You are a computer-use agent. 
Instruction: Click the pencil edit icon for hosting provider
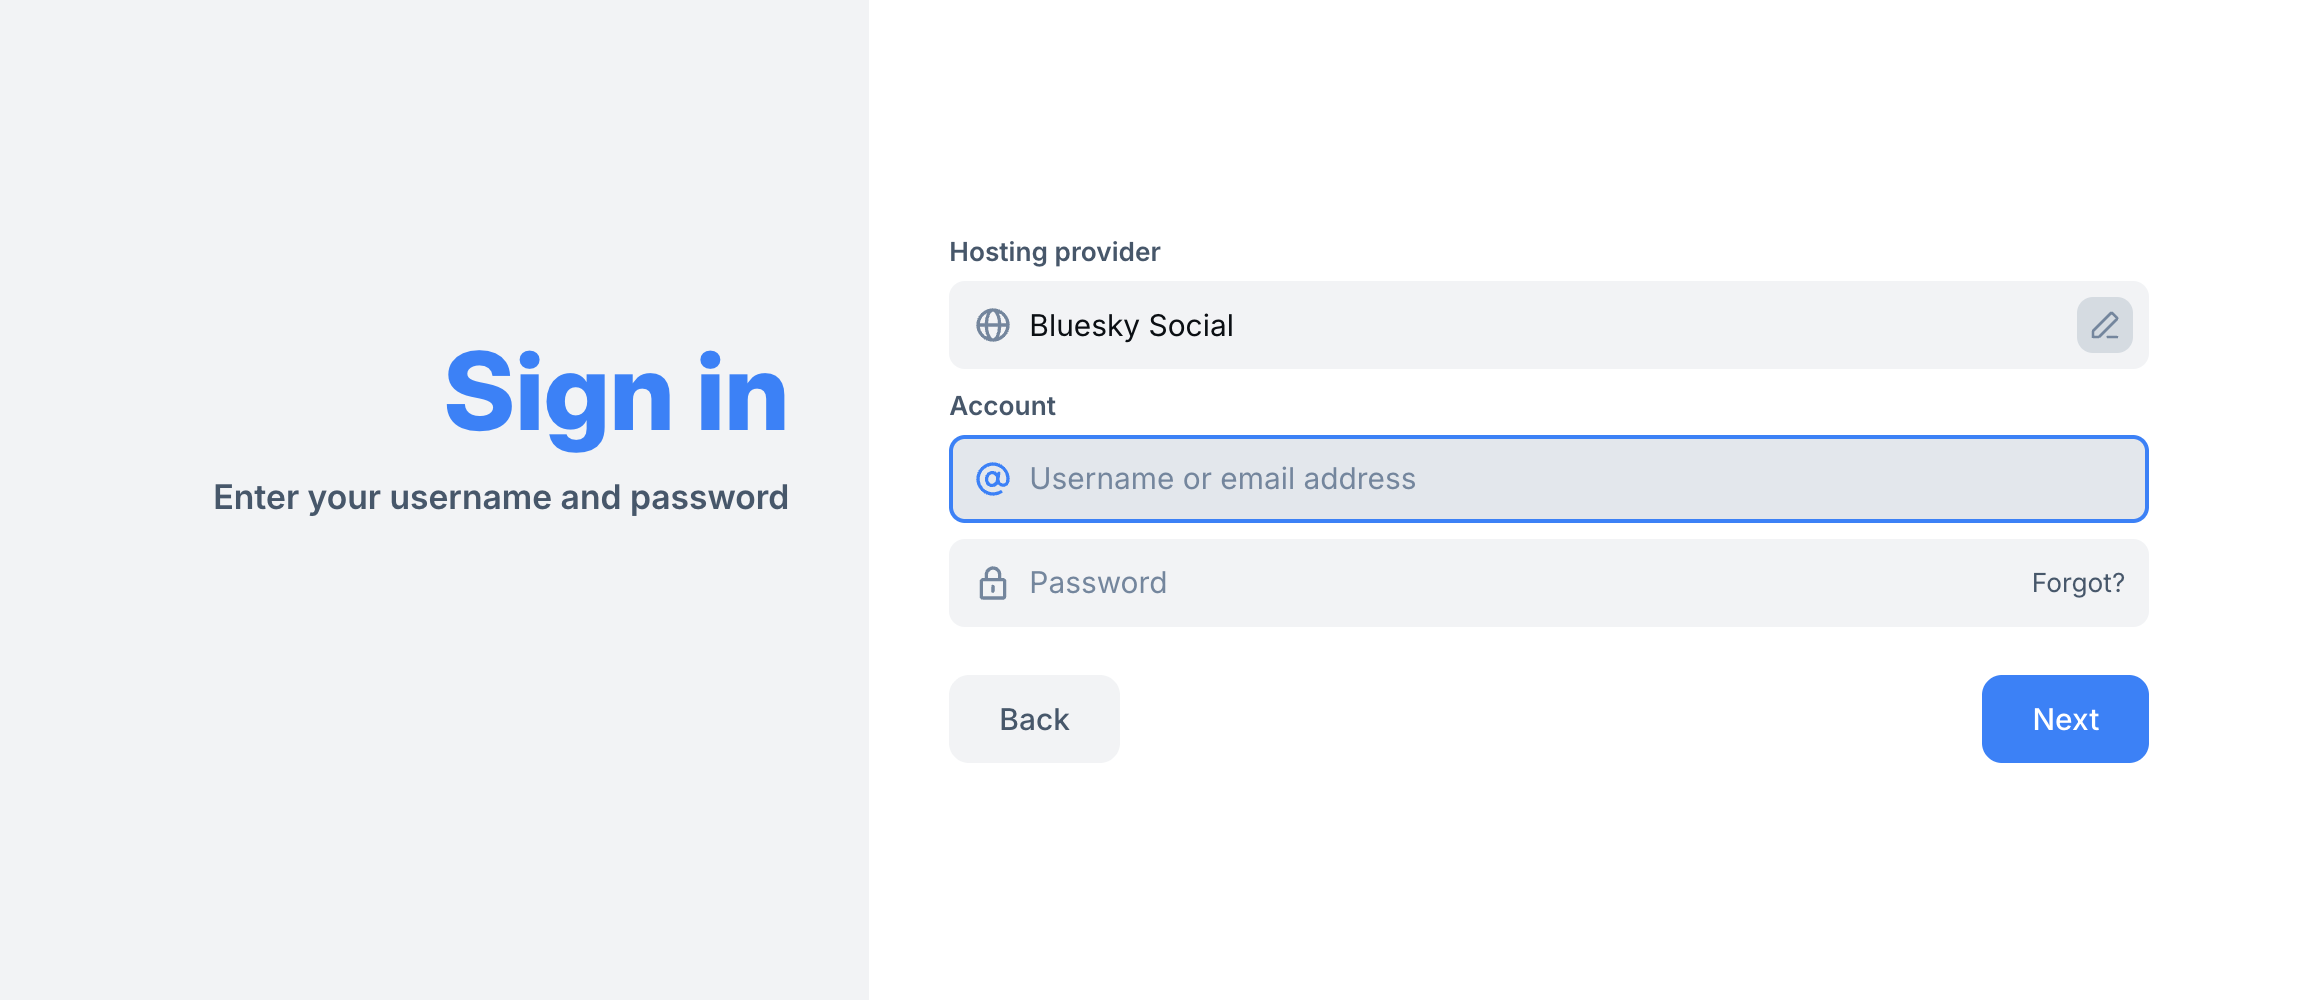pyautogui.click(x=2104, y=325)
